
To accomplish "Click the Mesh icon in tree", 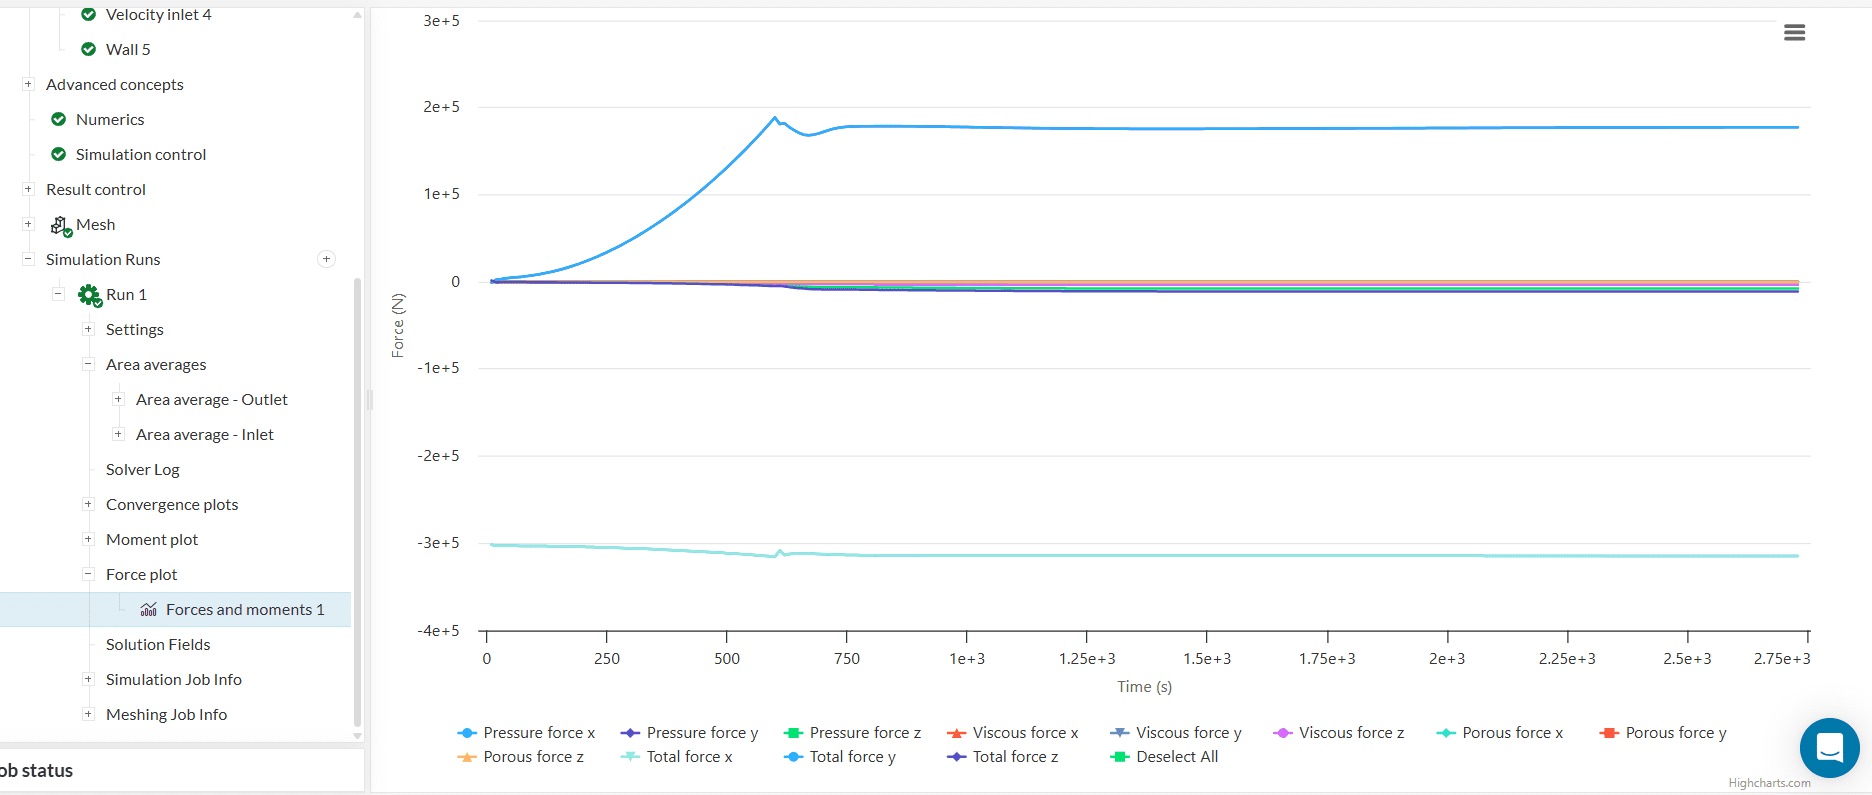I will point(61,226).
